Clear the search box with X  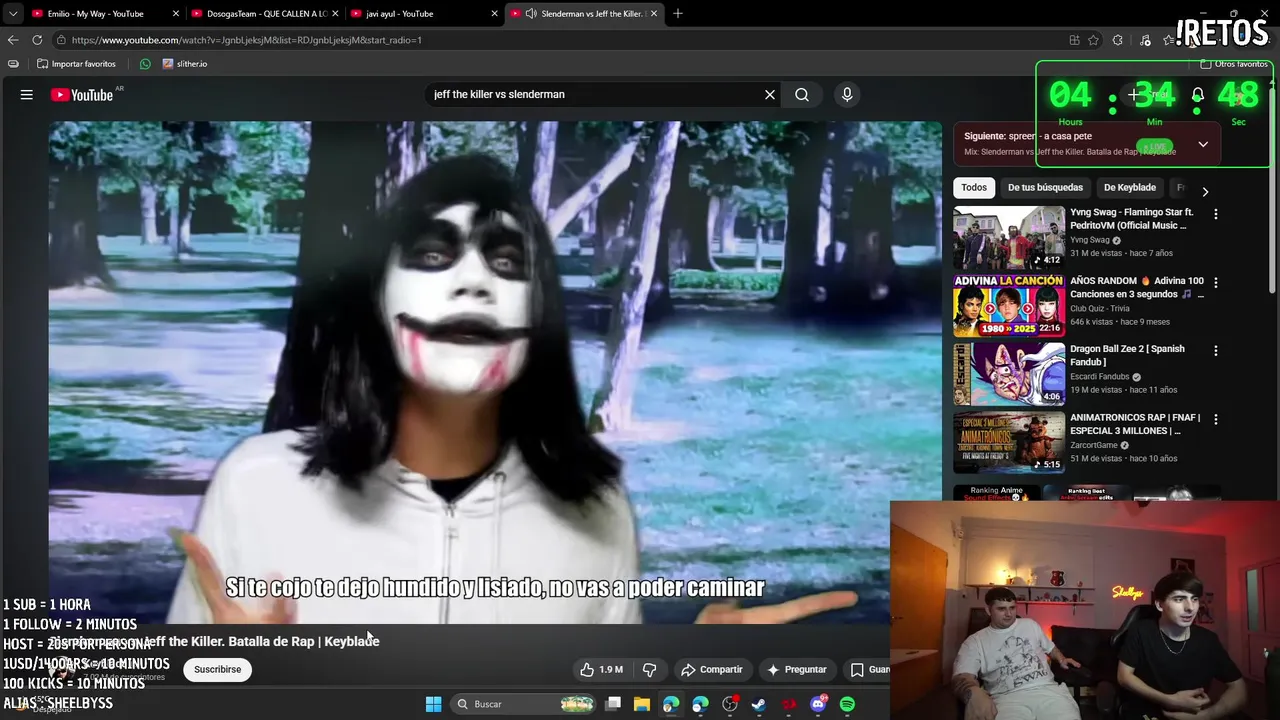[x=770, y=95]
